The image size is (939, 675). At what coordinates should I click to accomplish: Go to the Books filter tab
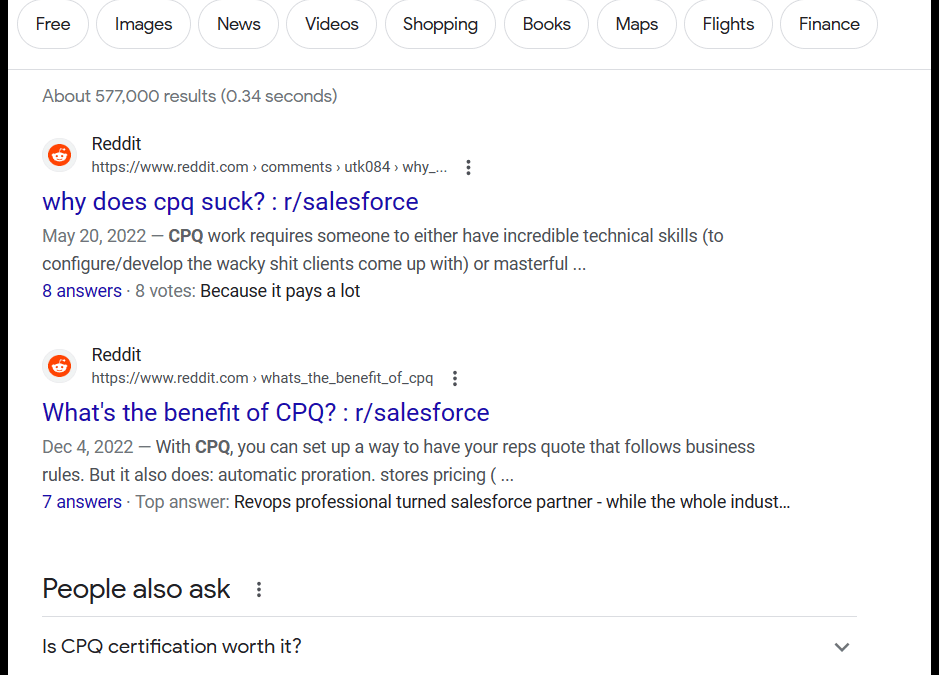(546, 24)
